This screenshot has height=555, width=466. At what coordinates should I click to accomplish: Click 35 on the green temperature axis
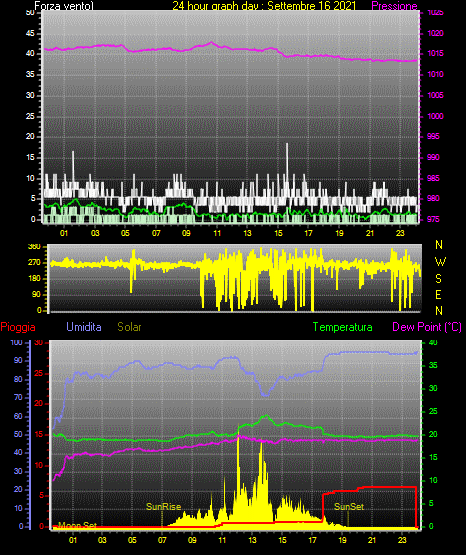433,365
